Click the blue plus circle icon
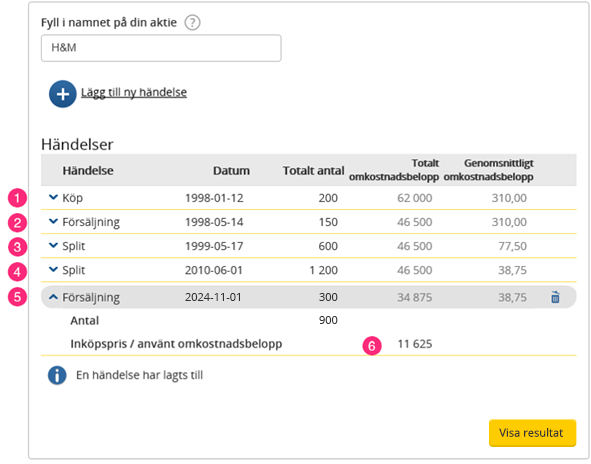The height and width of the screenshot is (464, 591). pyautogui.click(x=63, y=94)
